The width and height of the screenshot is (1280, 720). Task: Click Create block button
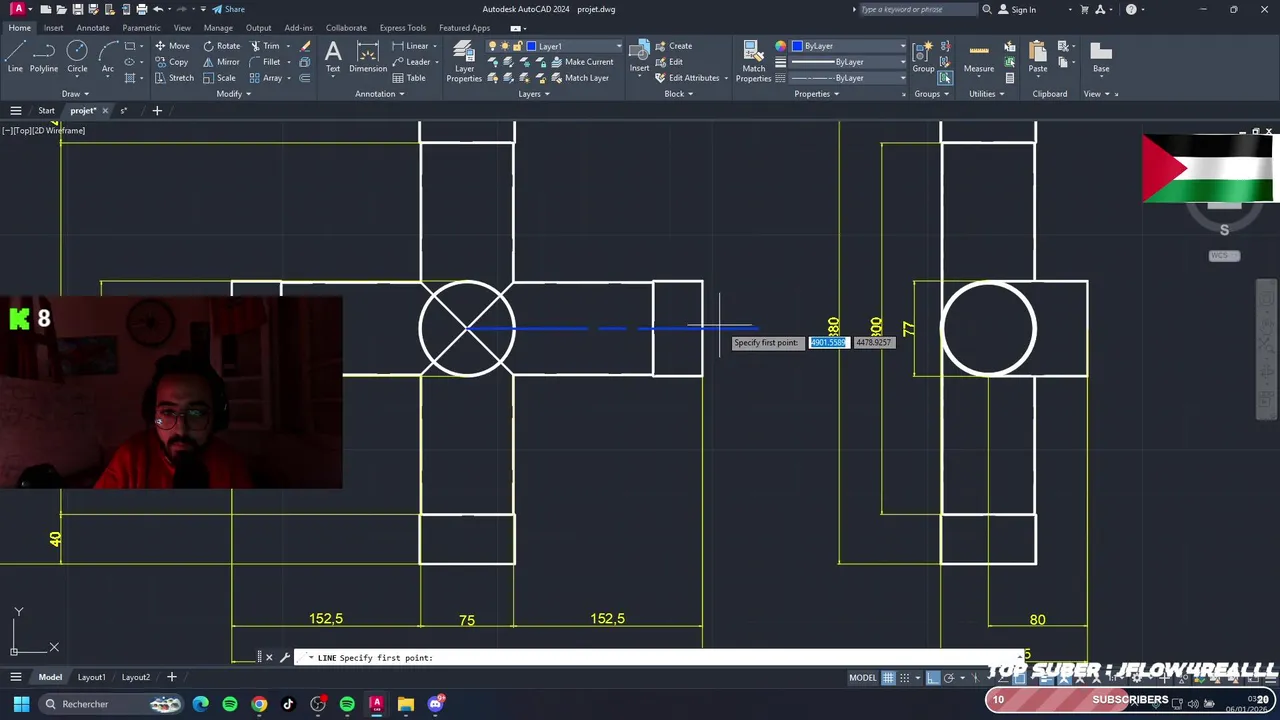point(673,46)
